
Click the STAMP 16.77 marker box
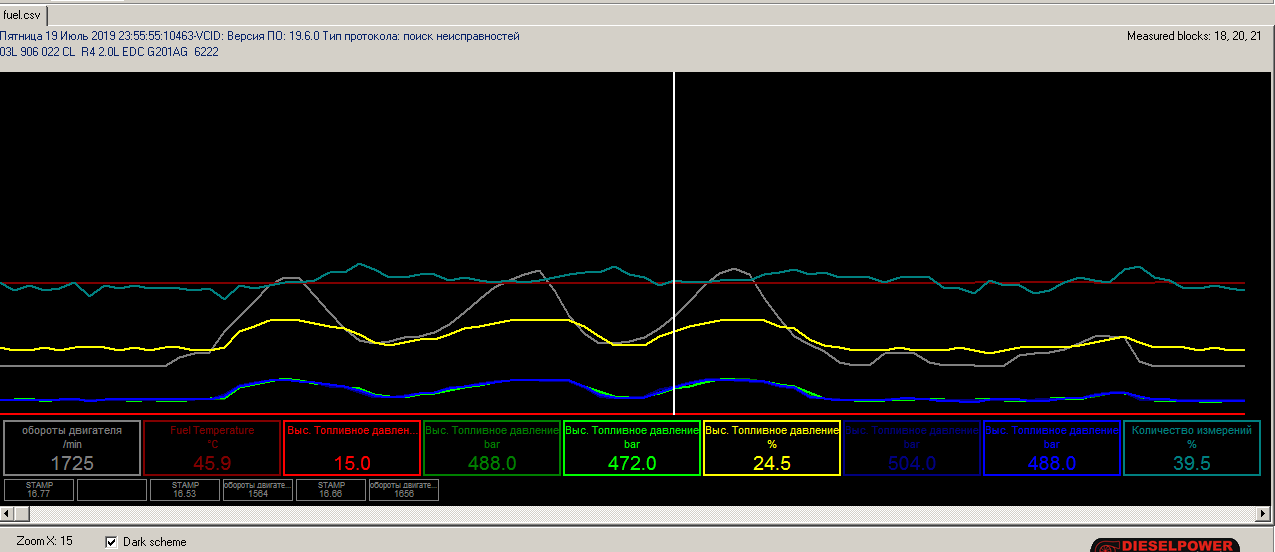pos(38,489)
